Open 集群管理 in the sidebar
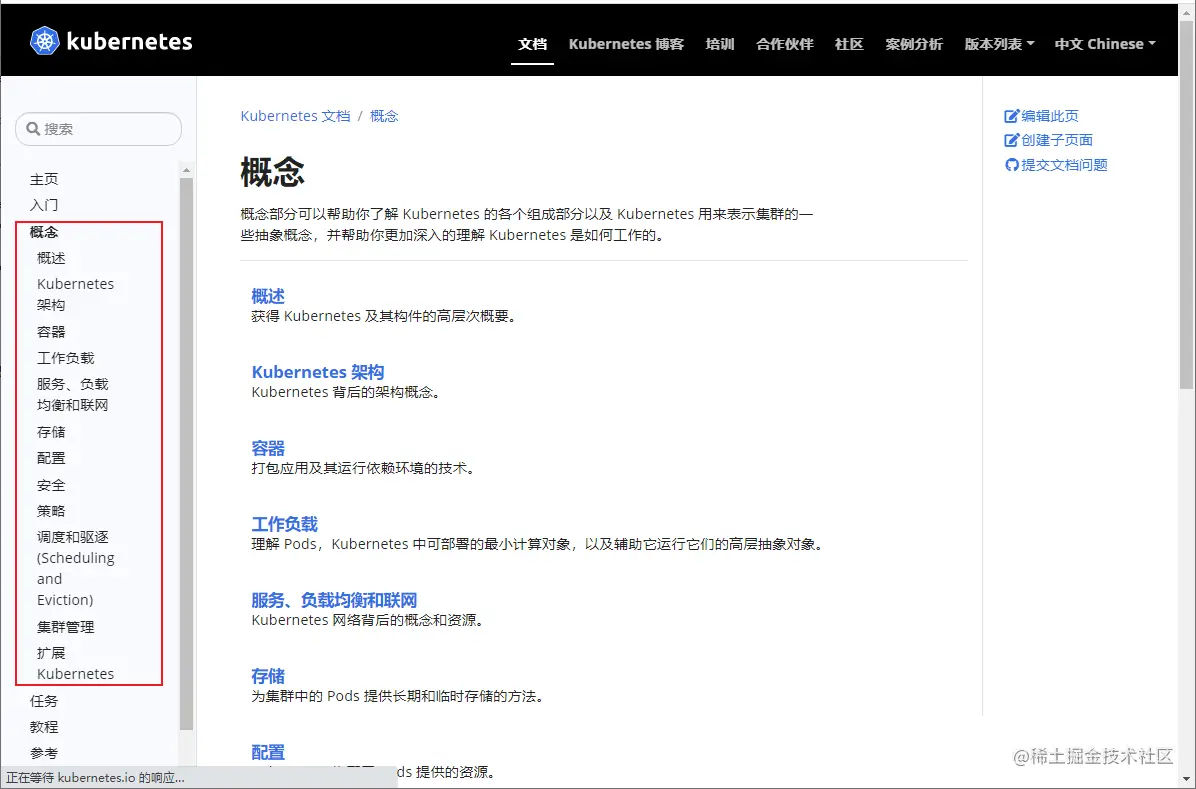 tap(66, 627)
